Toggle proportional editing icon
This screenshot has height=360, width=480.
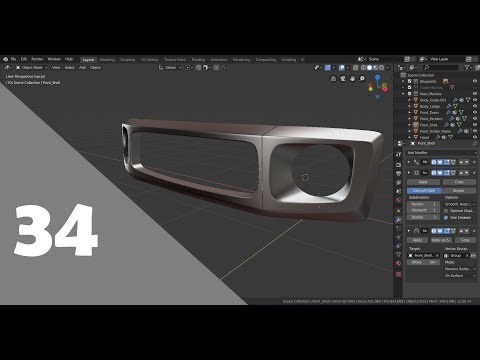(x=216, y=68)
